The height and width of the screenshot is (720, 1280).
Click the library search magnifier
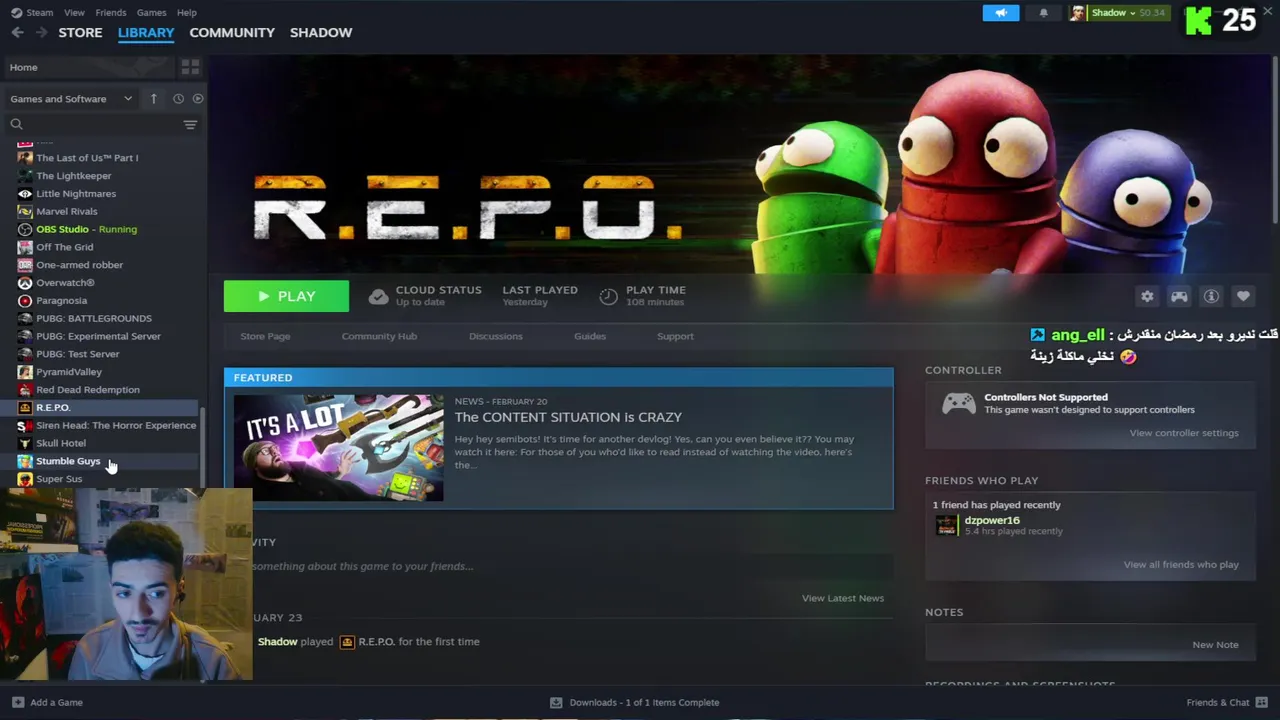coord(16,124)
